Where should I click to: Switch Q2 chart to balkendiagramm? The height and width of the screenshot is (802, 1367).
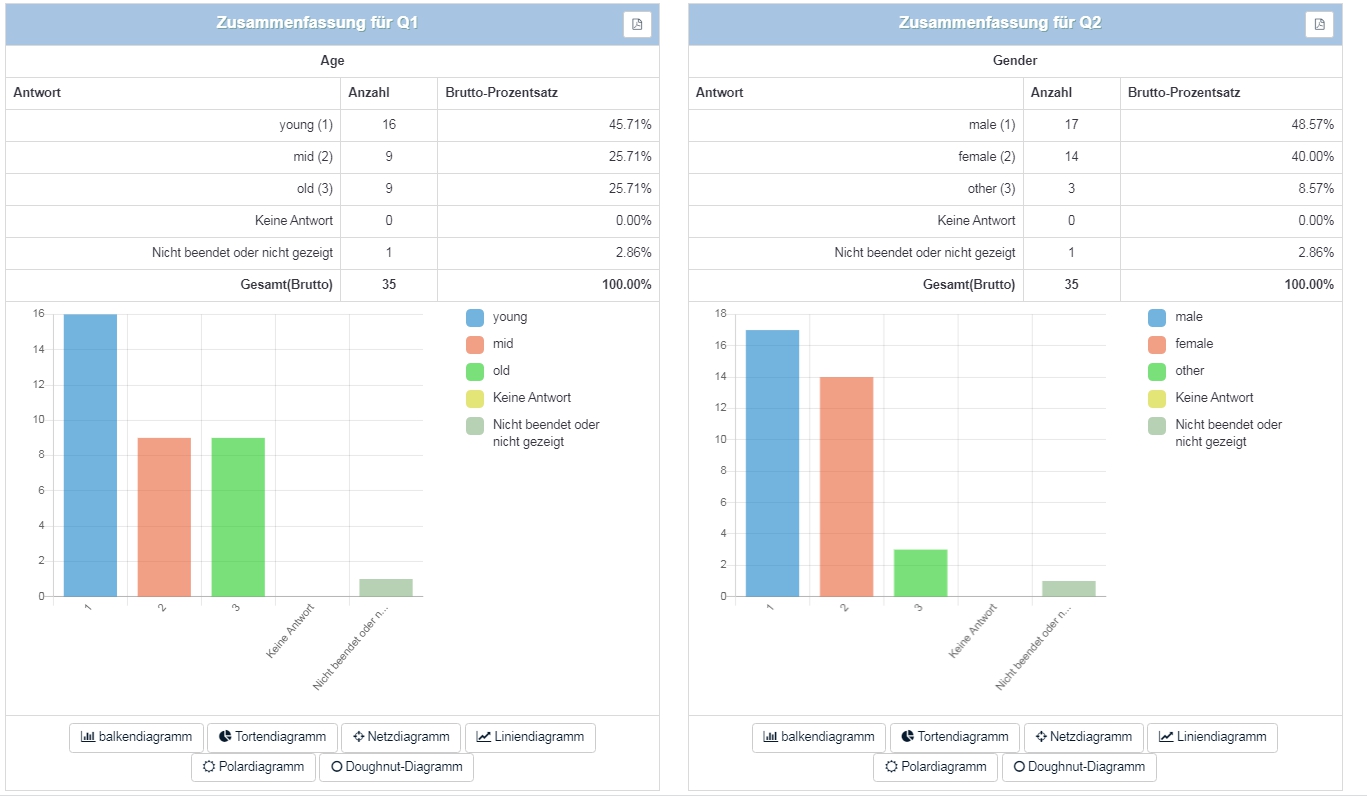click(819, 737)
